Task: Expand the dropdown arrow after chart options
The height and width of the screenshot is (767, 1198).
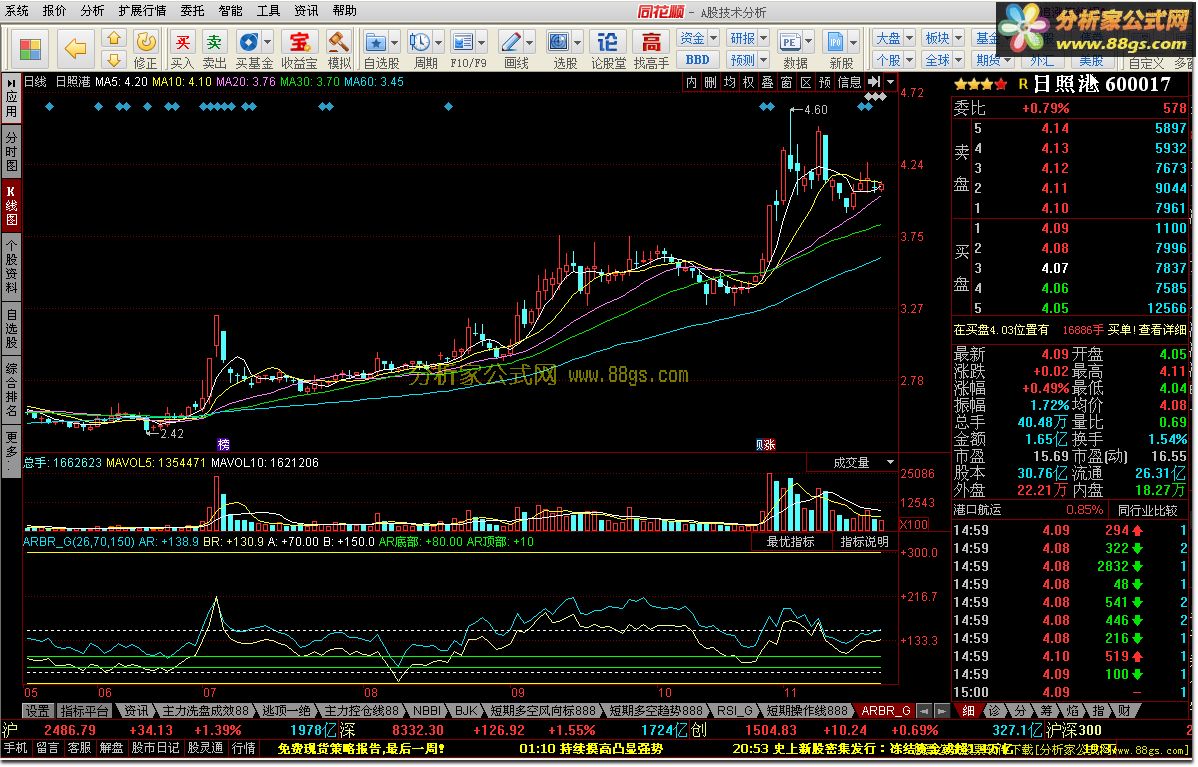Action: coord(891,82)
